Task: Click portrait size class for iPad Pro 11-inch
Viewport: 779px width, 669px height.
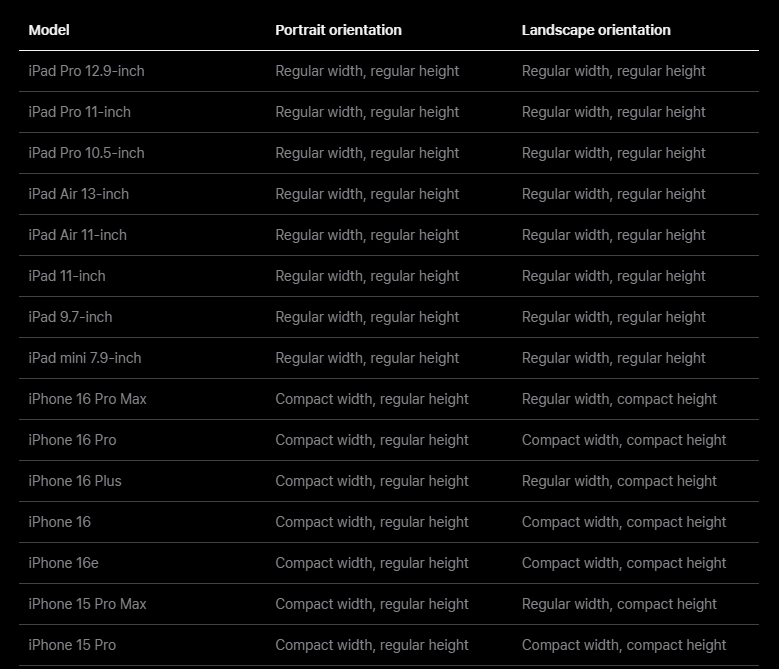Action: pyautogui.click(x=367, y=112)
